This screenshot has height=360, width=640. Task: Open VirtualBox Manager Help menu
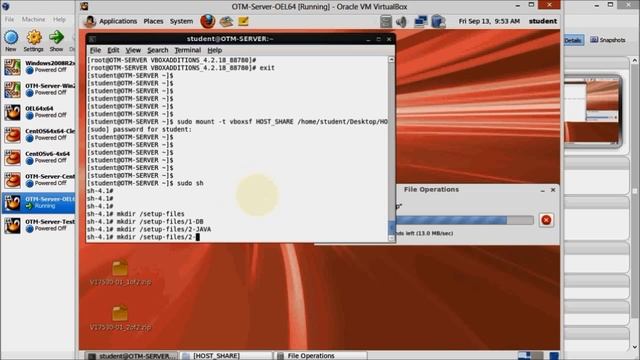coord(59,19)
